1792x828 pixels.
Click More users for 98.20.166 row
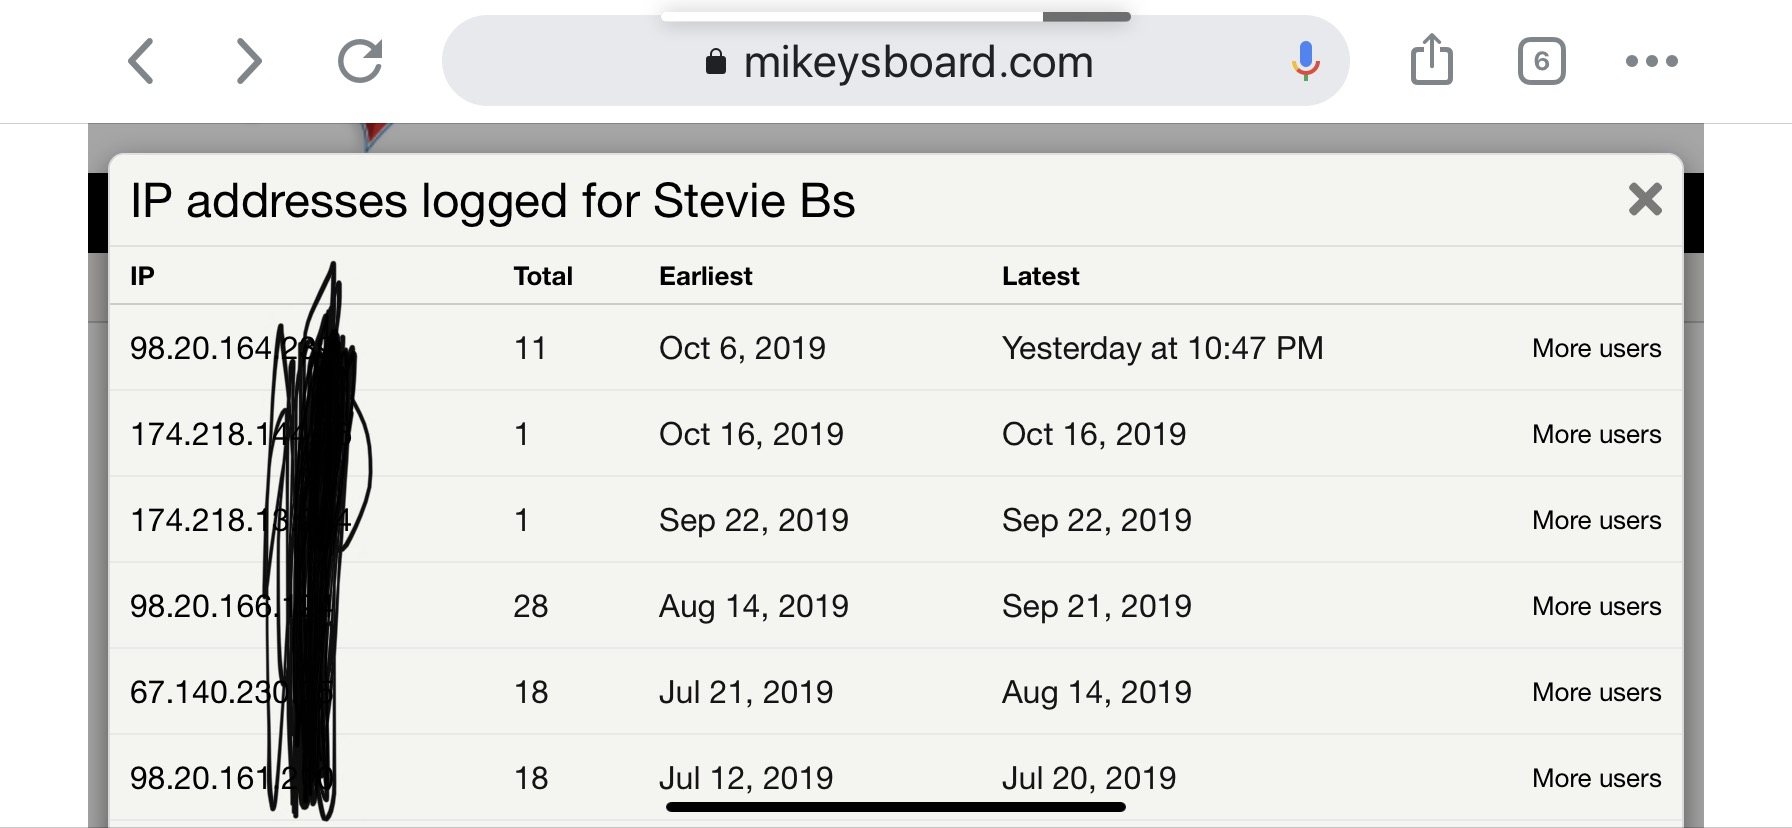(1596, 606)
